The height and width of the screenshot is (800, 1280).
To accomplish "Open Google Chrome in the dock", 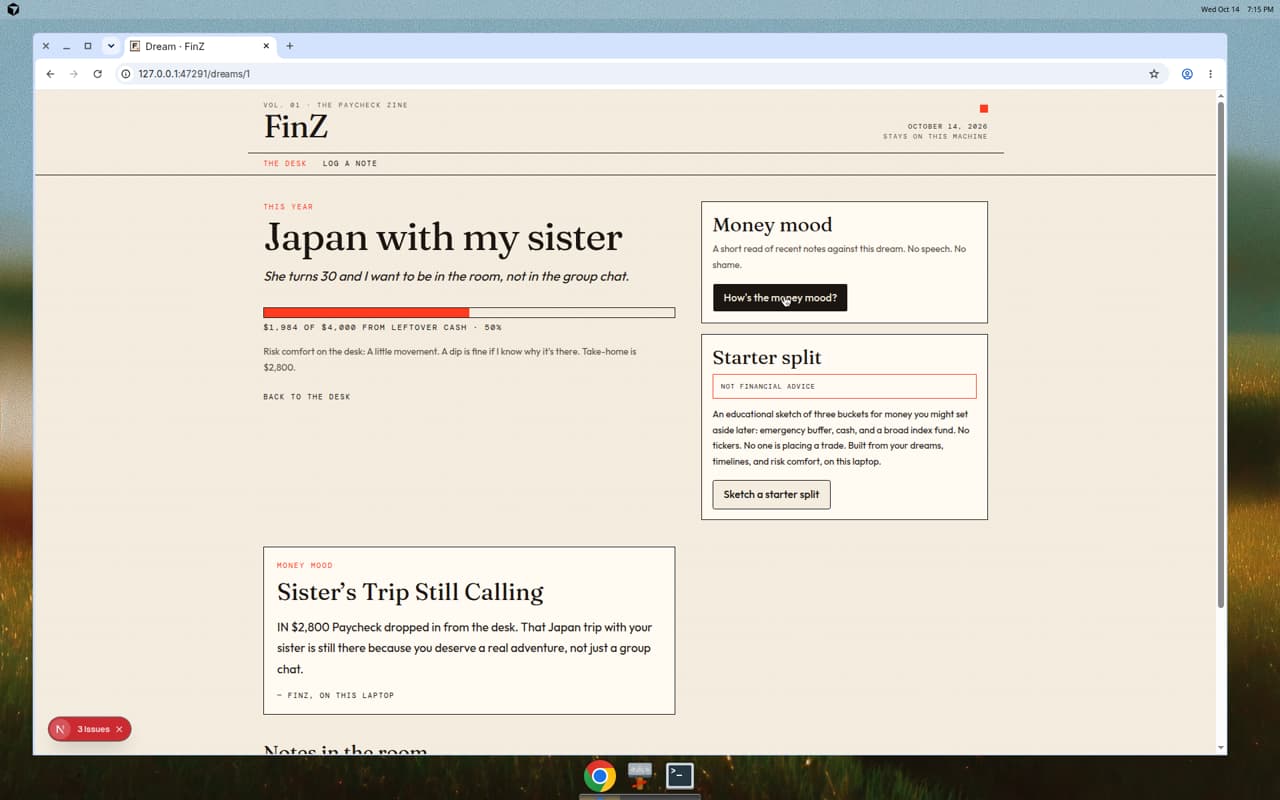I will [x=600, y=775].
